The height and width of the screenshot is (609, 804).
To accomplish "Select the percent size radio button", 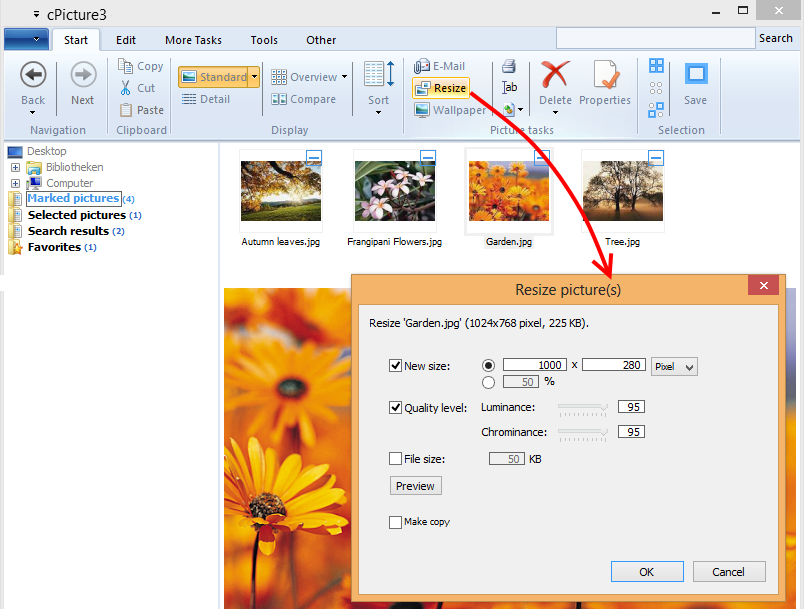I will tap(488, 382).
